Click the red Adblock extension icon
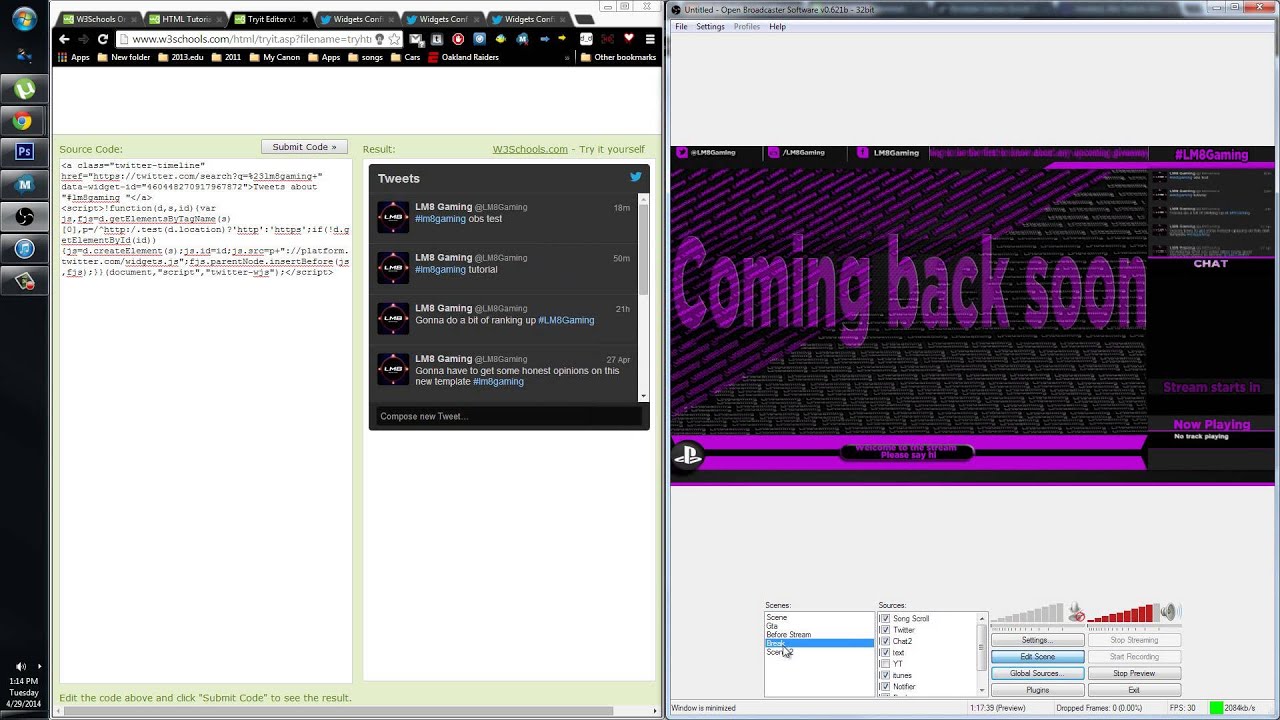Screen dimensions: 1280x720 (x=458, y=39)
